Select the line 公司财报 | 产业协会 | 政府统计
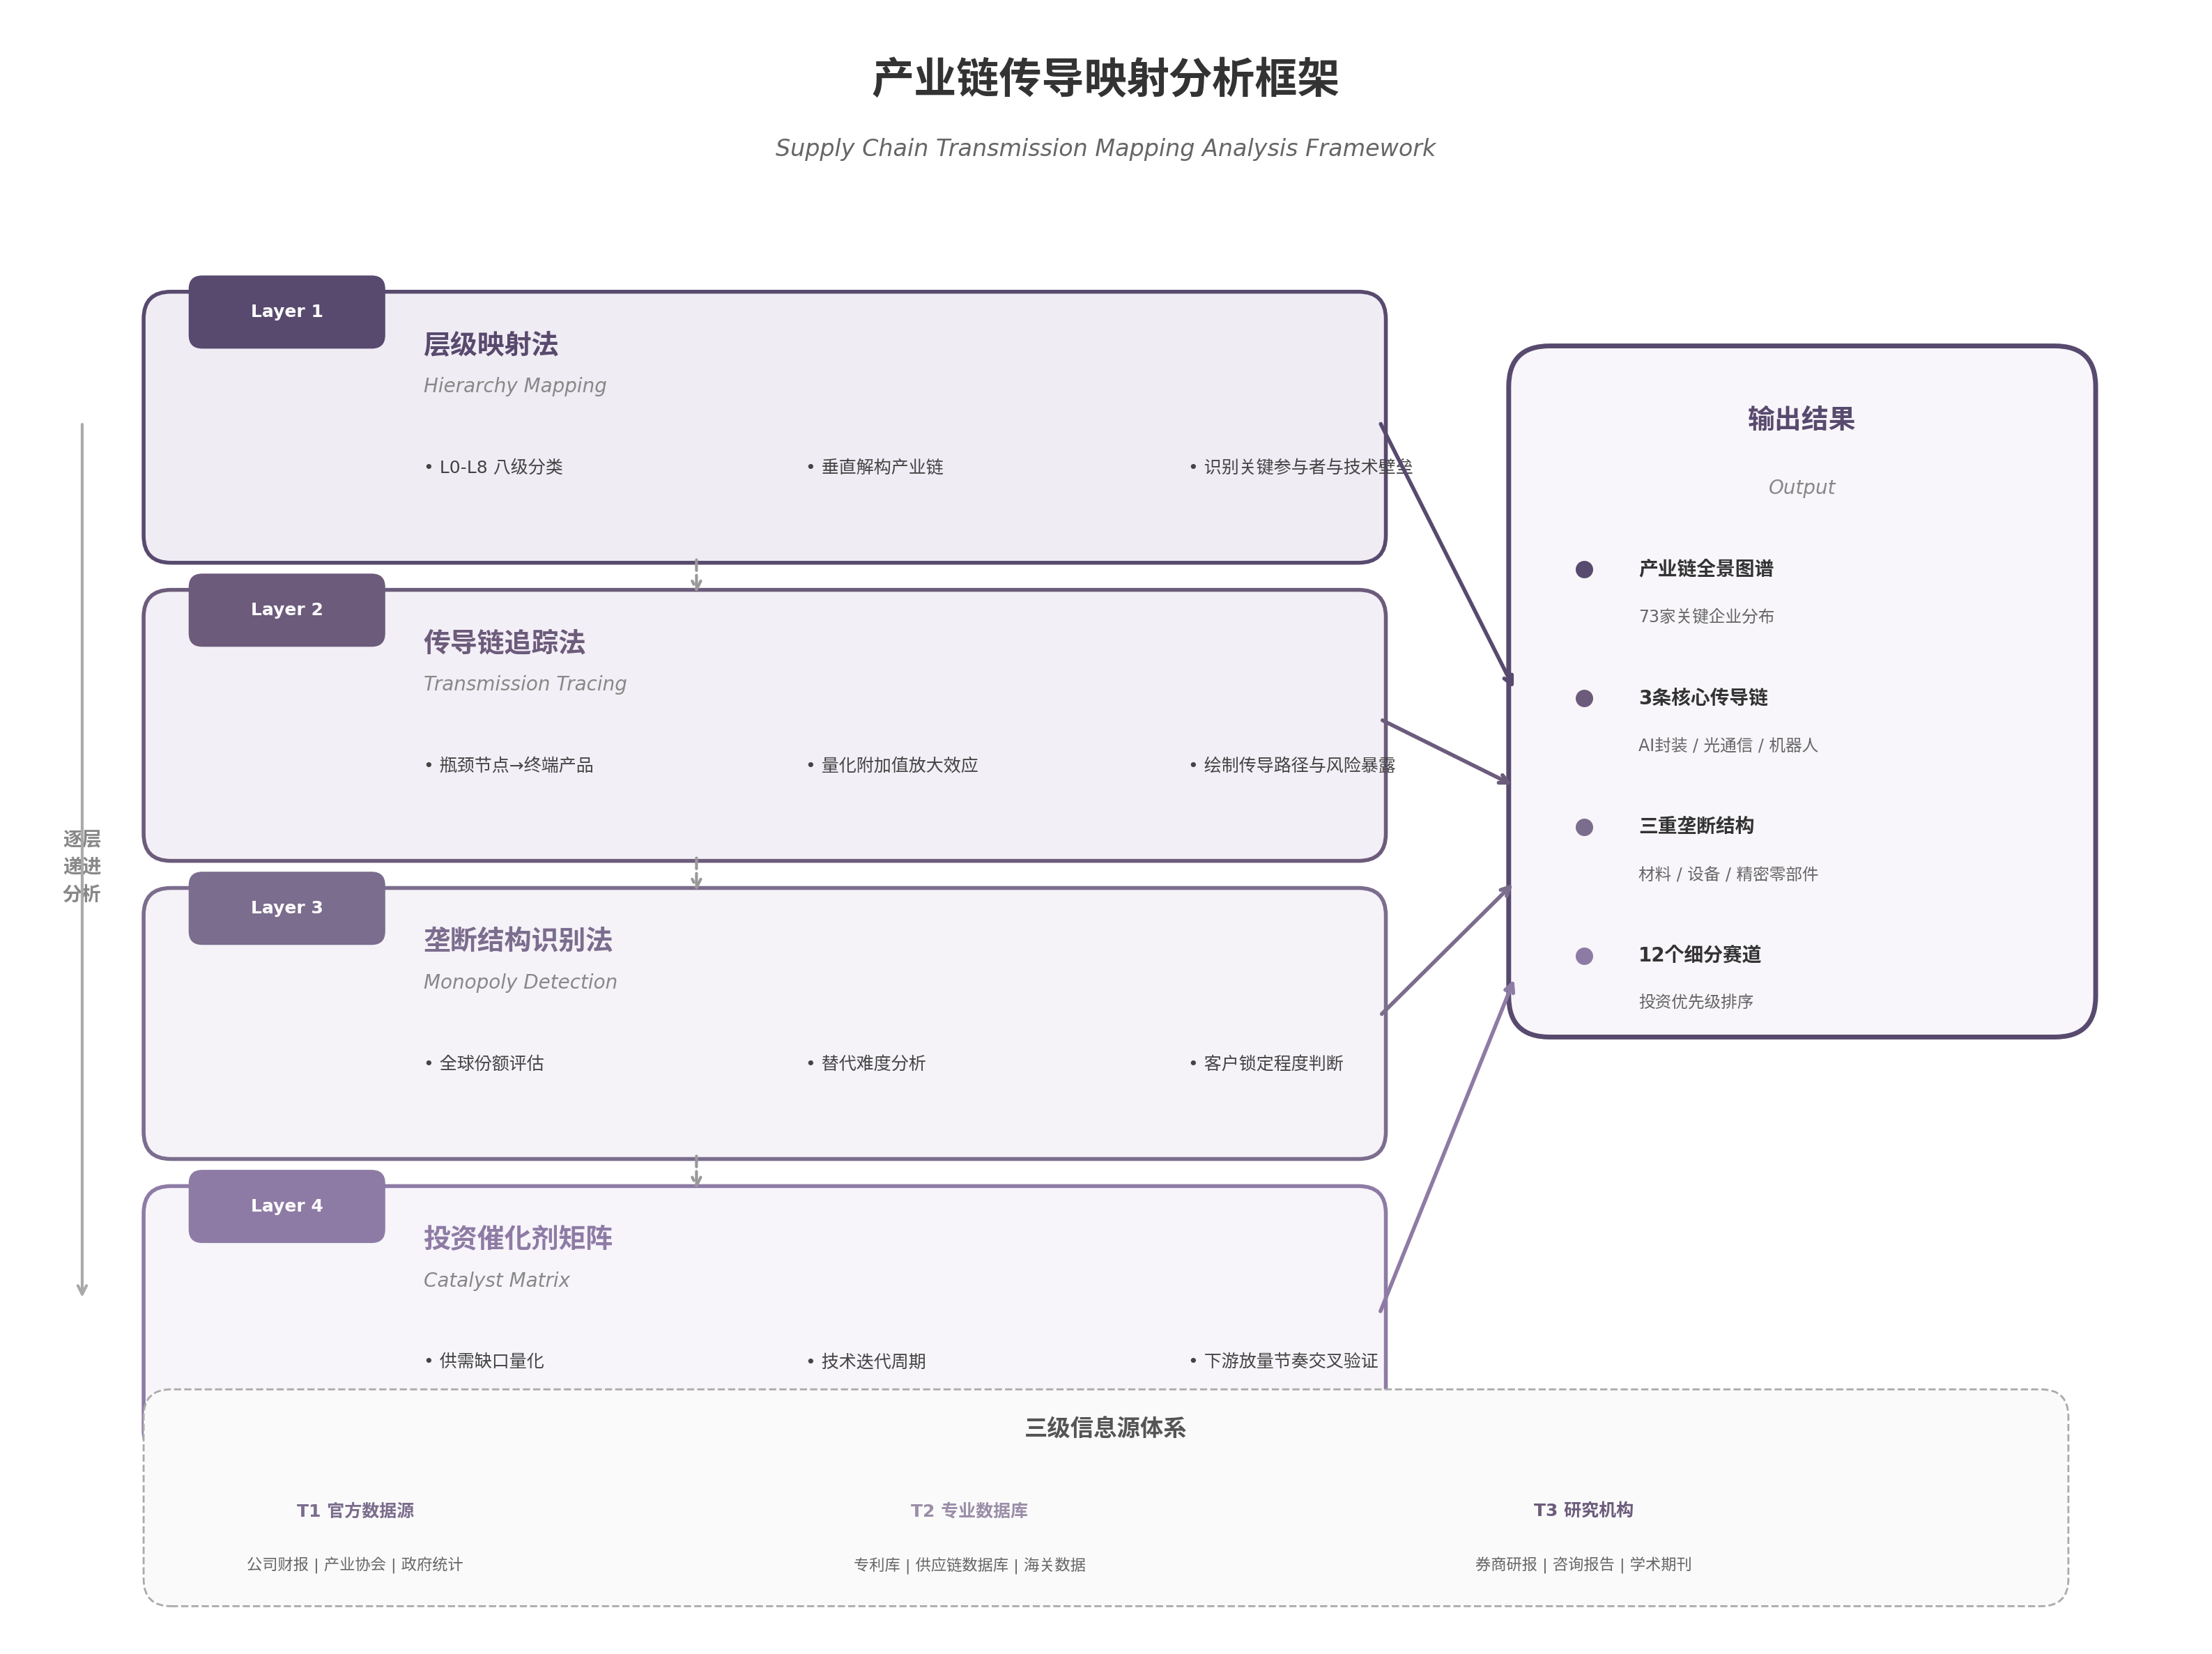 (355, 1564)
